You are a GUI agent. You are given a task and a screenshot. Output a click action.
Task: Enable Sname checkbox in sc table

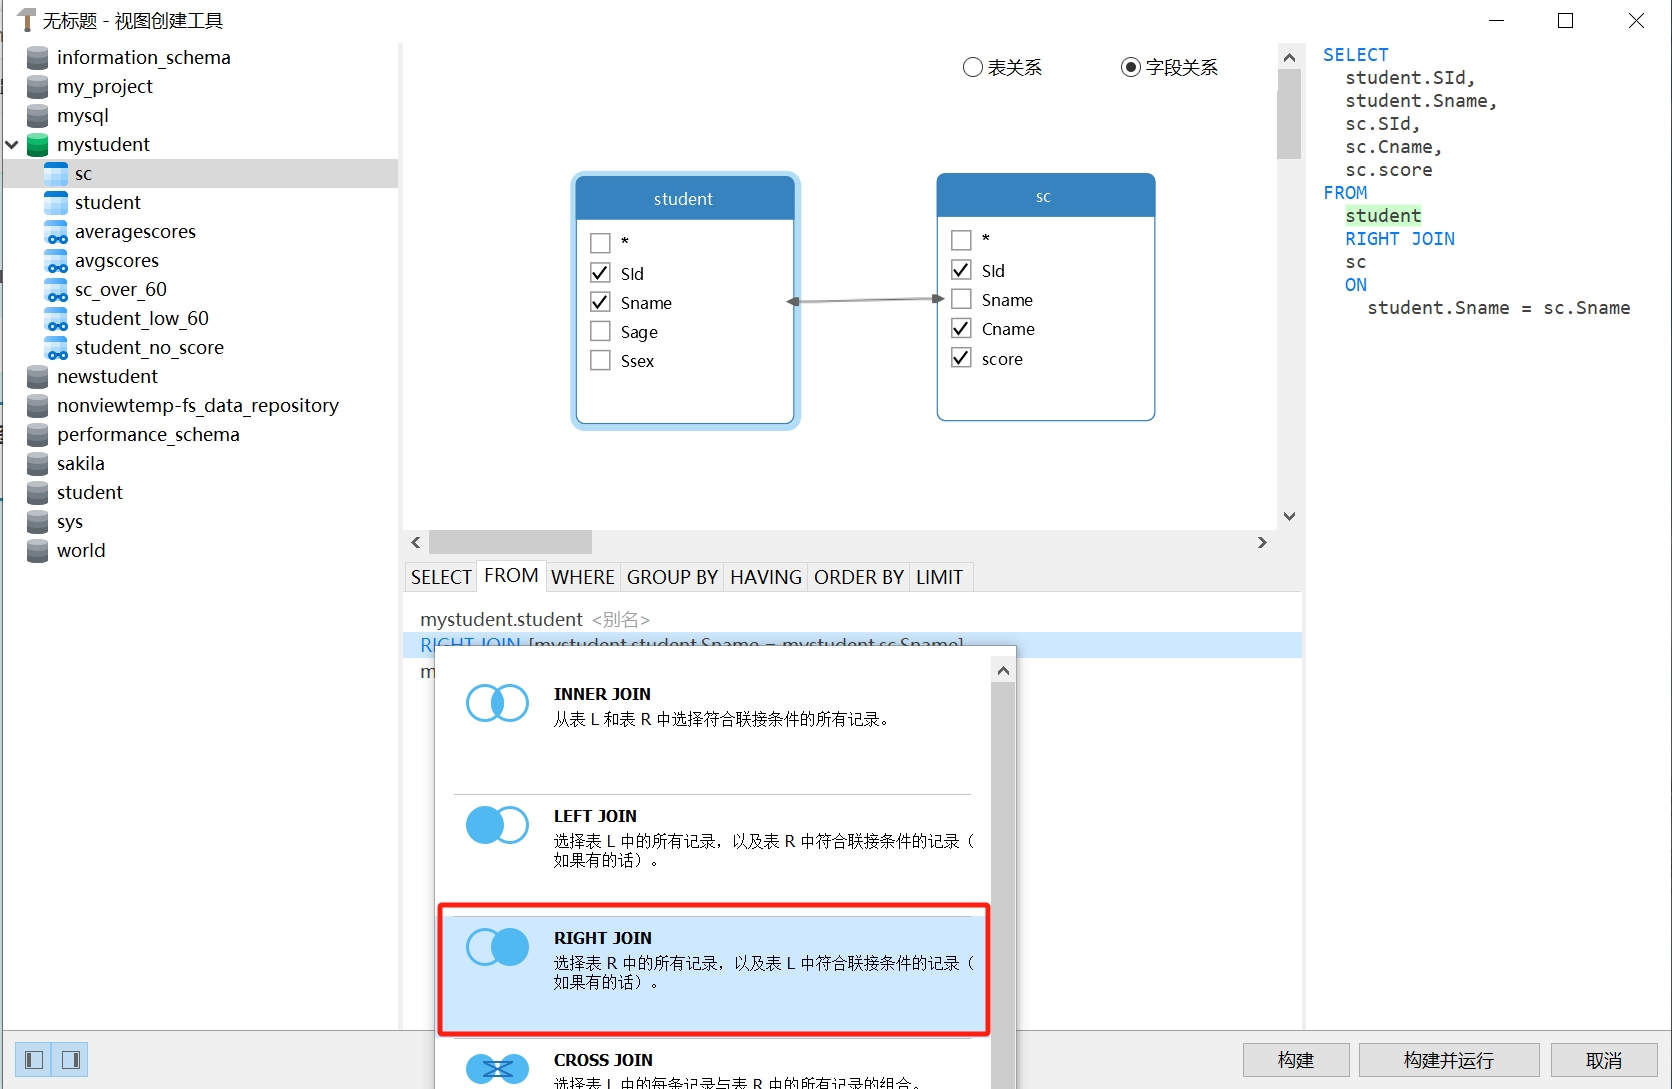961,300
